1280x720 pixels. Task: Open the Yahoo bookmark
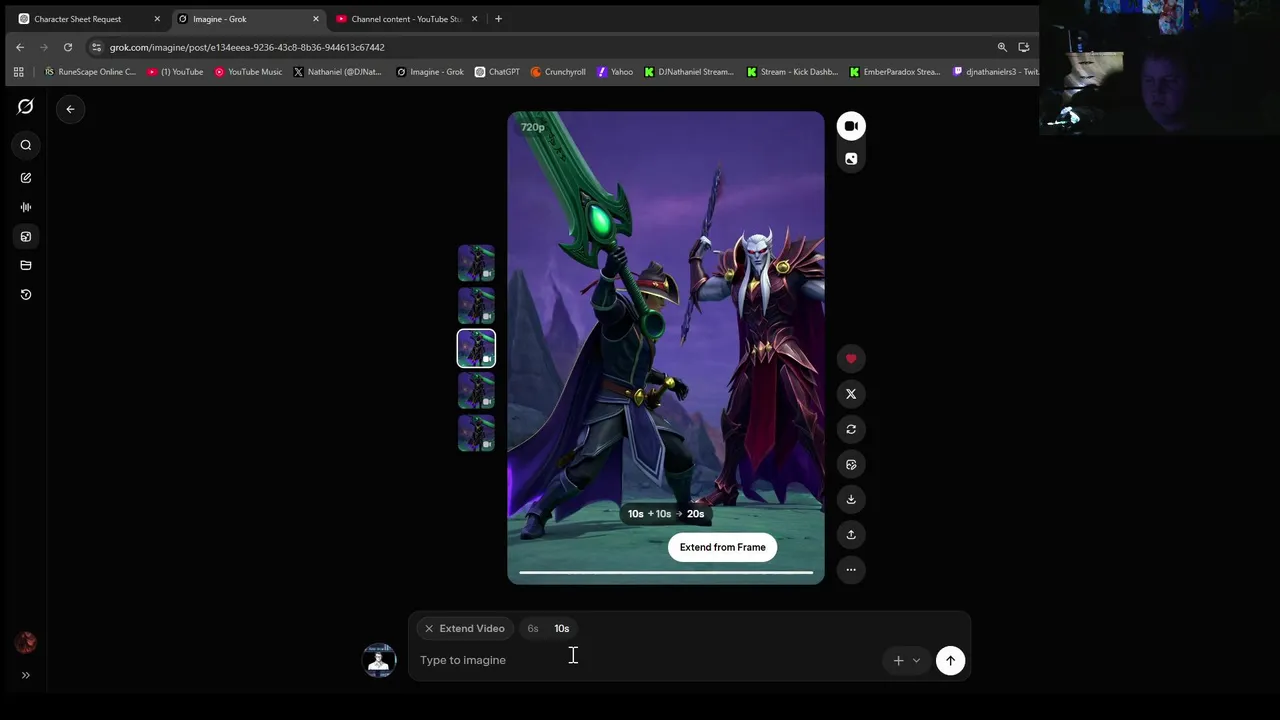point(615,72)
